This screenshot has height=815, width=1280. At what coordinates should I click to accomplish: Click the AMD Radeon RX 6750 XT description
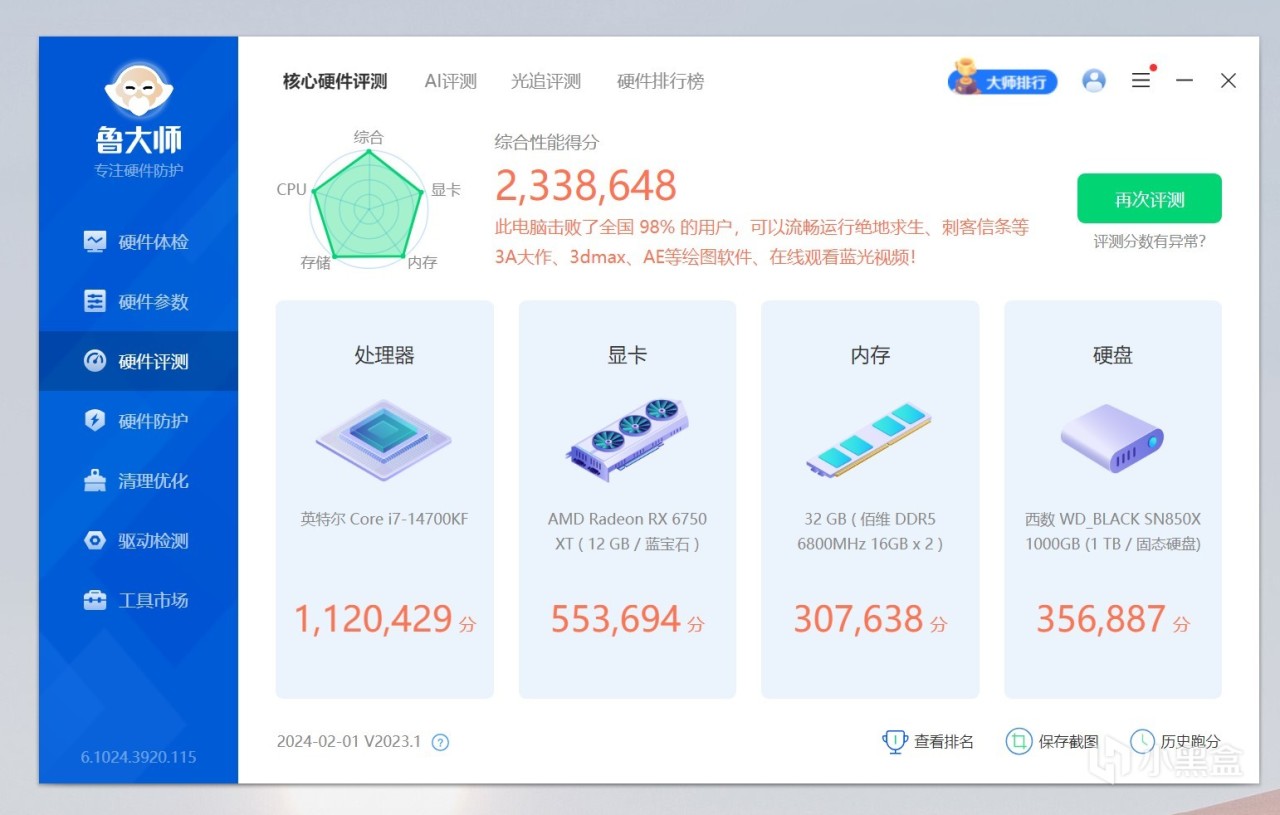[x=627, y=531]
